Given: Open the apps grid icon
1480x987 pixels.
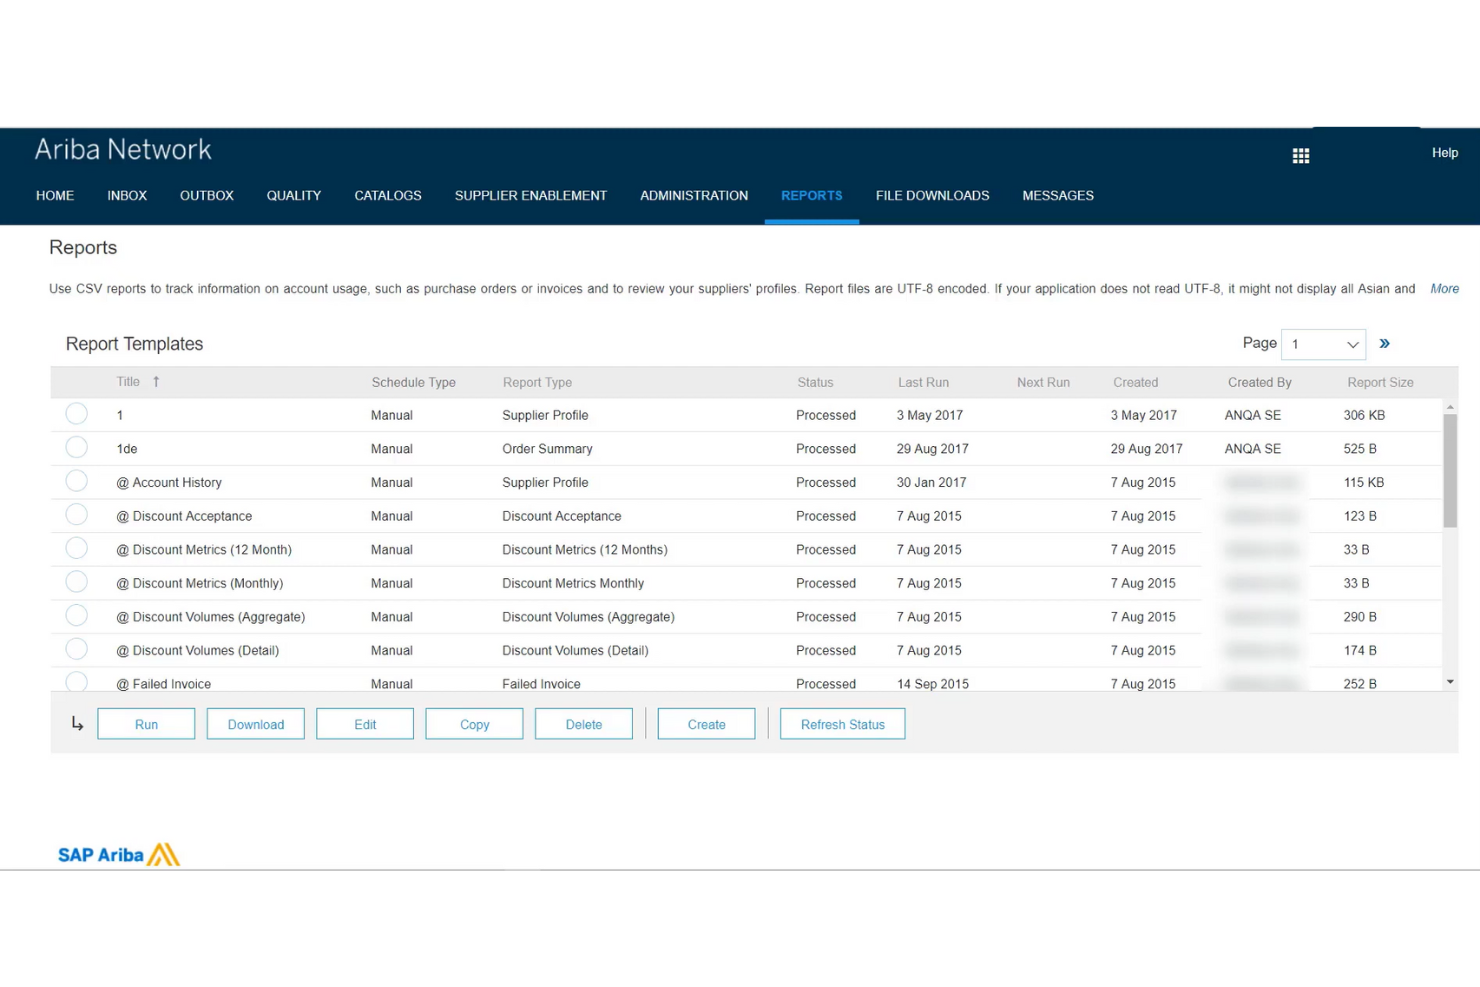Looking at the screenshot, I should (1300, 156).
